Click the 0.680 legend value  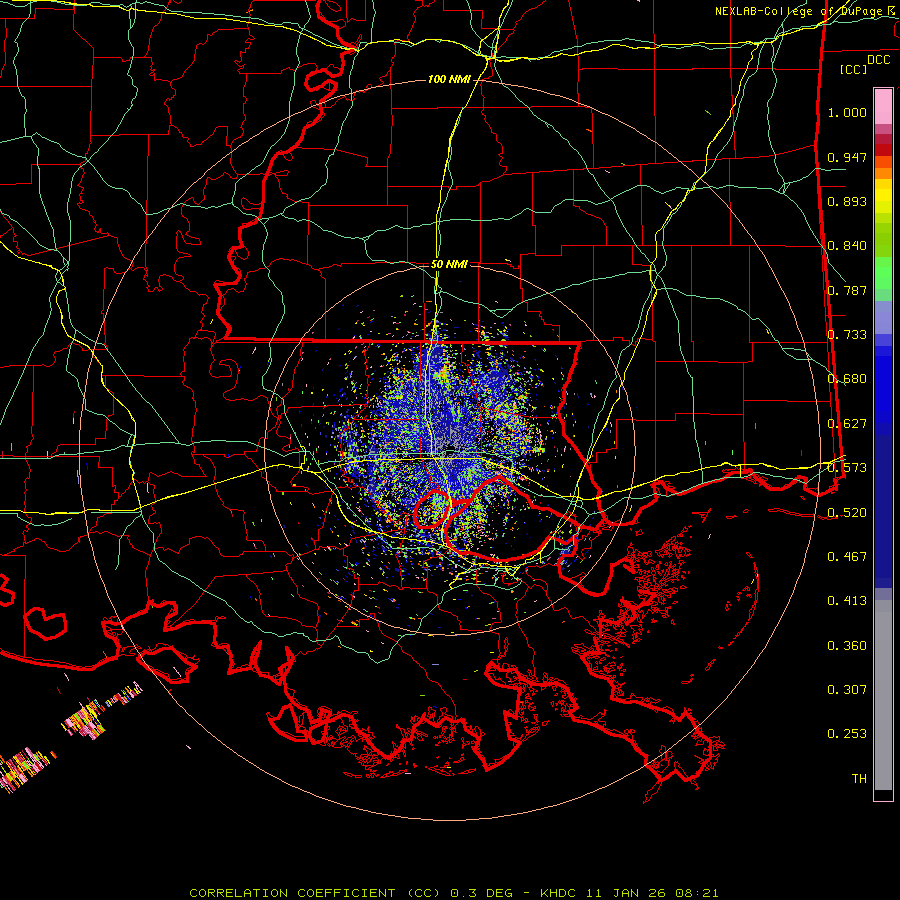click(847, 379)
